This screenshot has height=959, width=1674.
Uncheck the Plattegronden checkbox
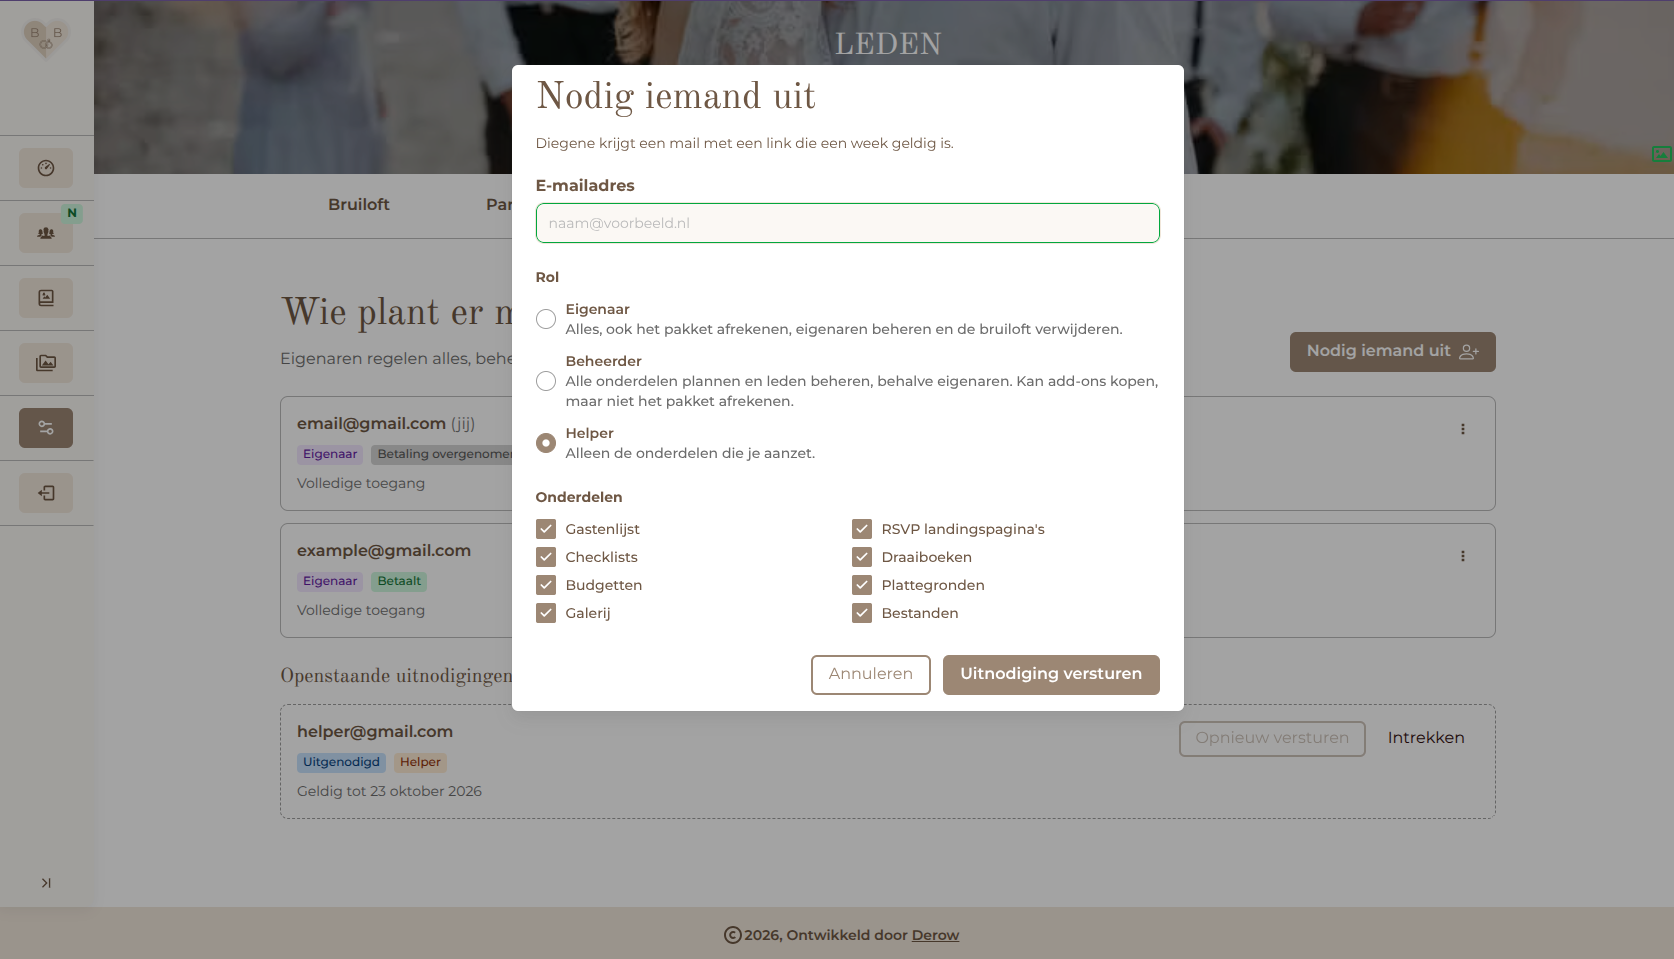862,585
